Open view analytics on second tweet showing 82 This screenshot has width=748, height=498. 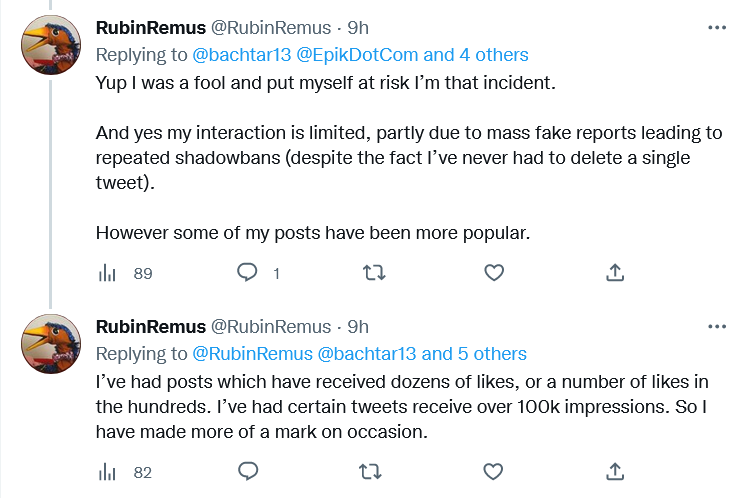pyautogui.click(x=125, y=472)
